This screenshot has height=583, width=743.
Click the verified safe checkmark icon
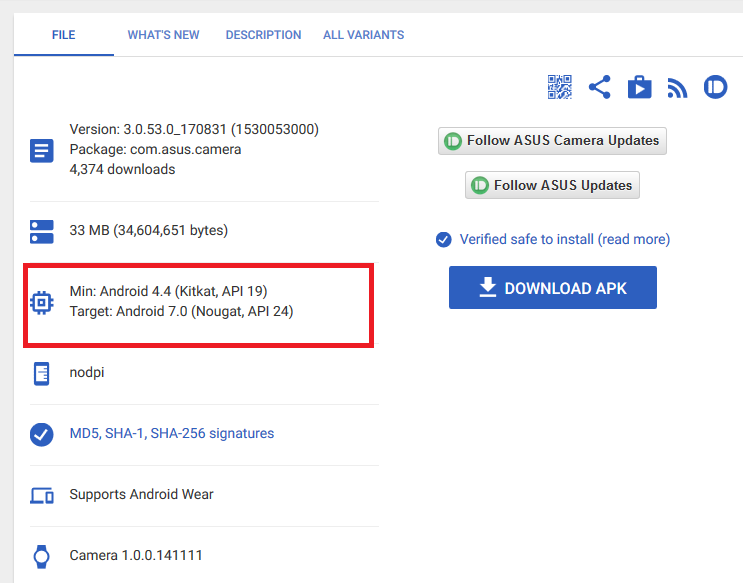coord(444,240)
